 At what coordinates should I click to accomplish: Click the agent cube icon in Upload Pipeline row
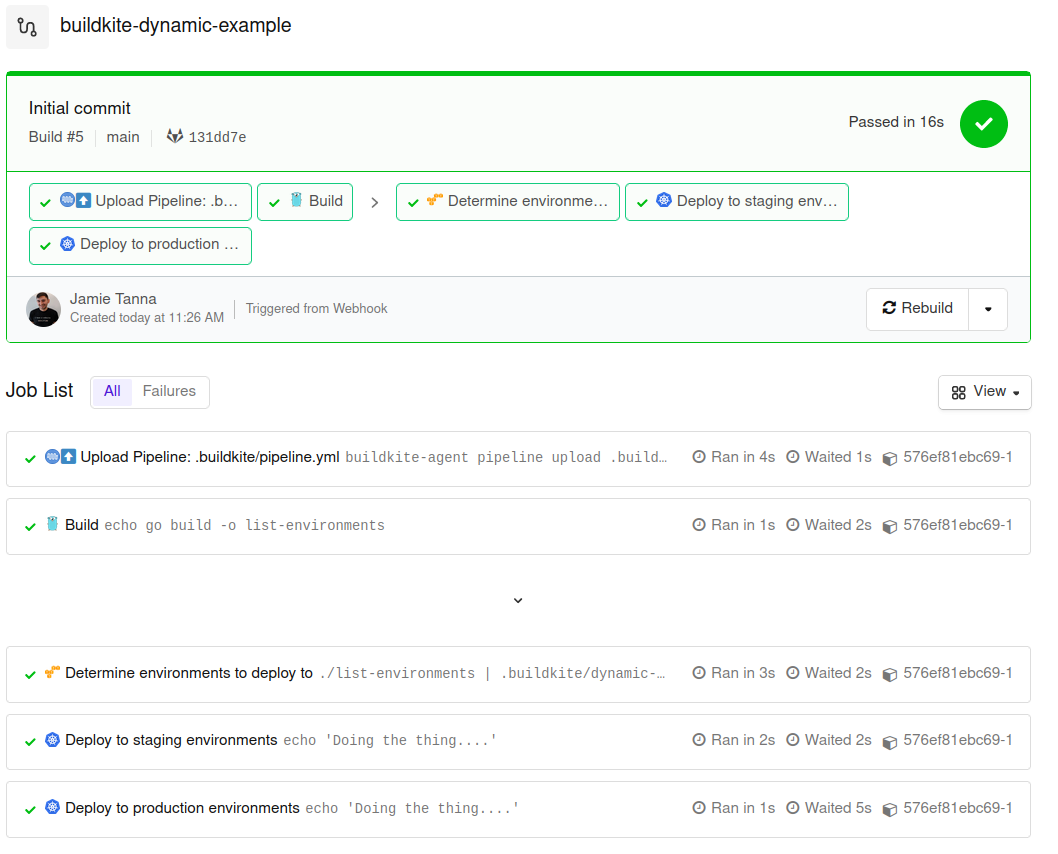point(890,459)
